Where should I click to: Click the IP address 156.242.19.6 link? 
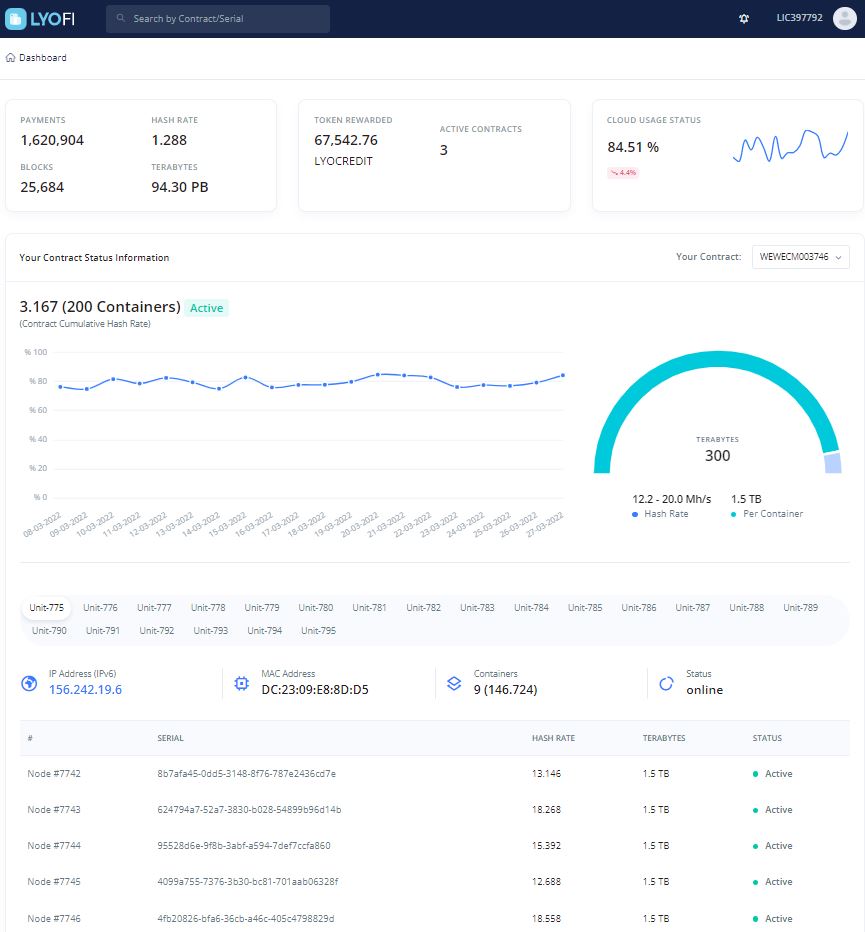85,689
